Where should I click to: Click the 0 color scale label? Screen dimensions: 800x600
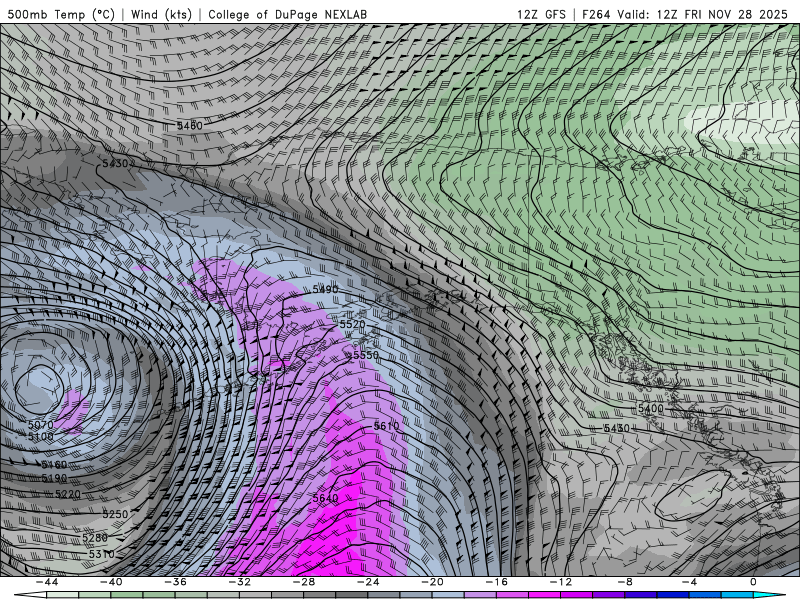753,582
